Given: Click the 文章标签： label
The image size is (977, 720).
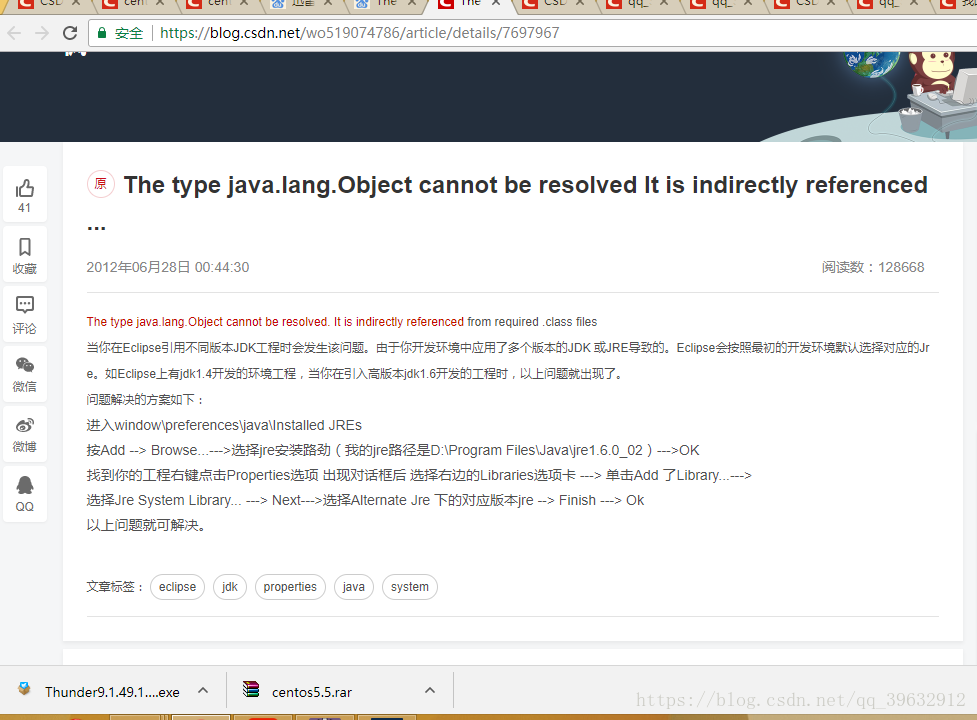Looking at the screenshot, I should pyautogui.click(x=115, y=587).
